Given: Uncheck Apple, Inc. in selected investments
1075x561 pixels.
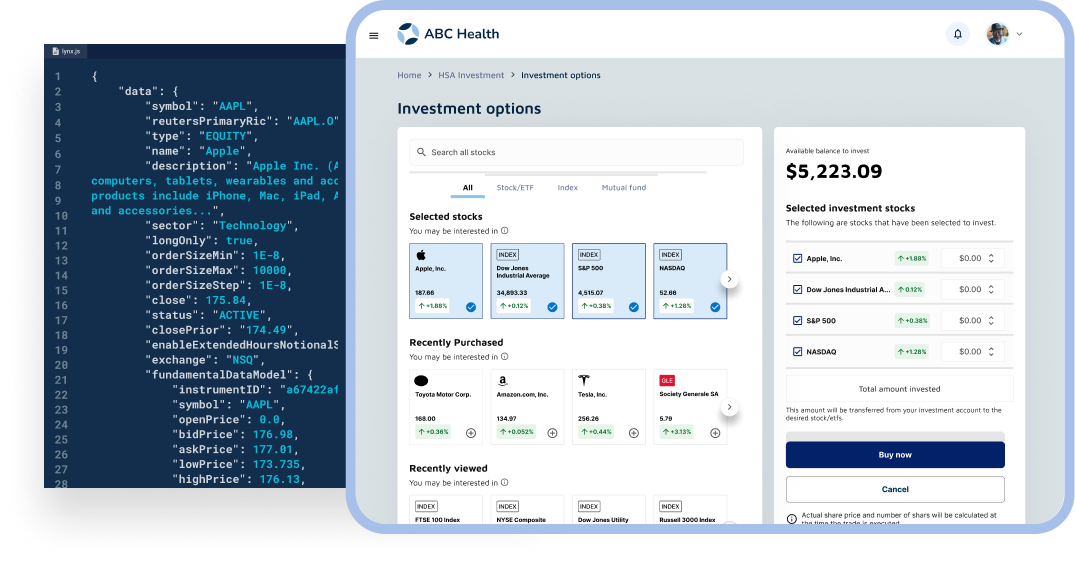Looking at the screenshot, I should pyautogui.click(x=797, y=258).
